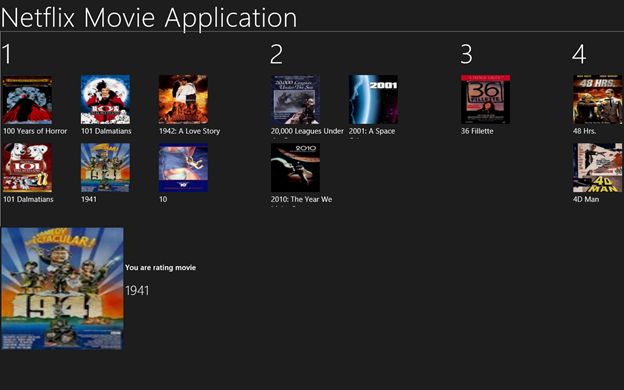Screen dimensions: 624x390
Task: Click the "20,000 Leagues Under" caption
Action: (307, 131)
